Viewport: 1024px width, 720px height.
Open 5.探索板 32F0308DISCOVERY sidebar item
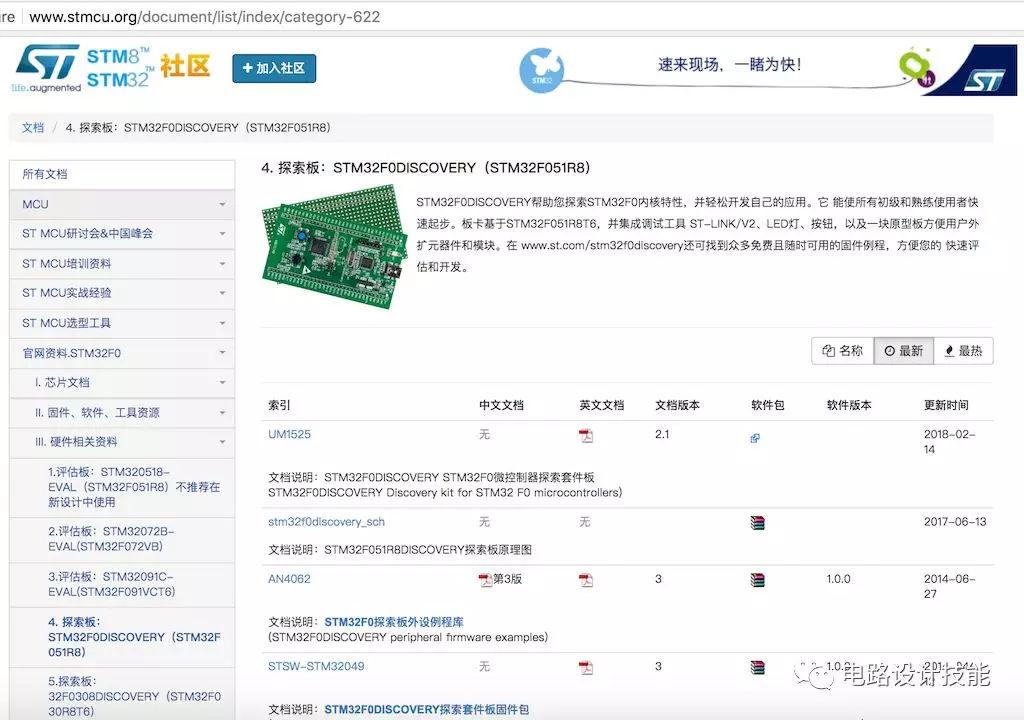point(122,695)
